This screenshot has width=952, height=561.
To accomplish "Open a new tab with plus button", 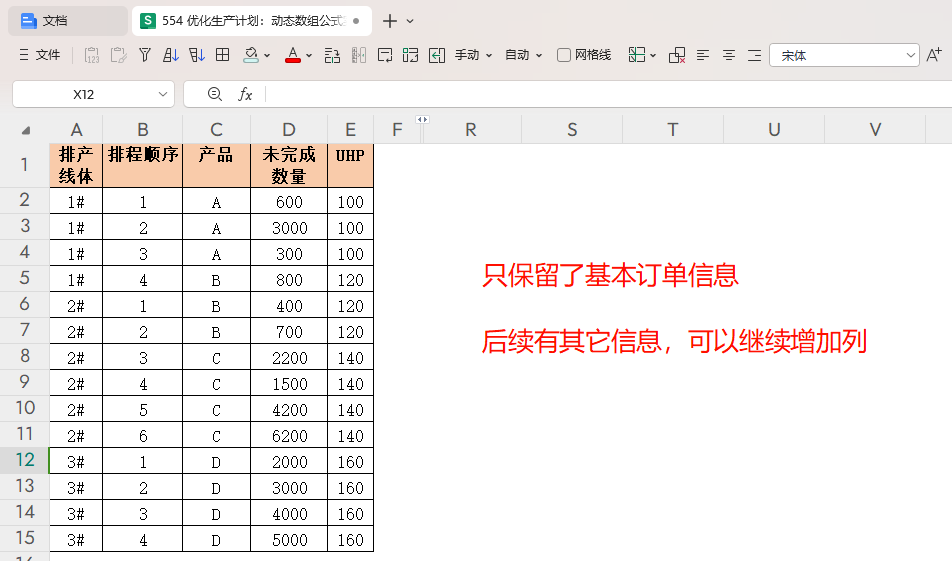I will [390, 21].
